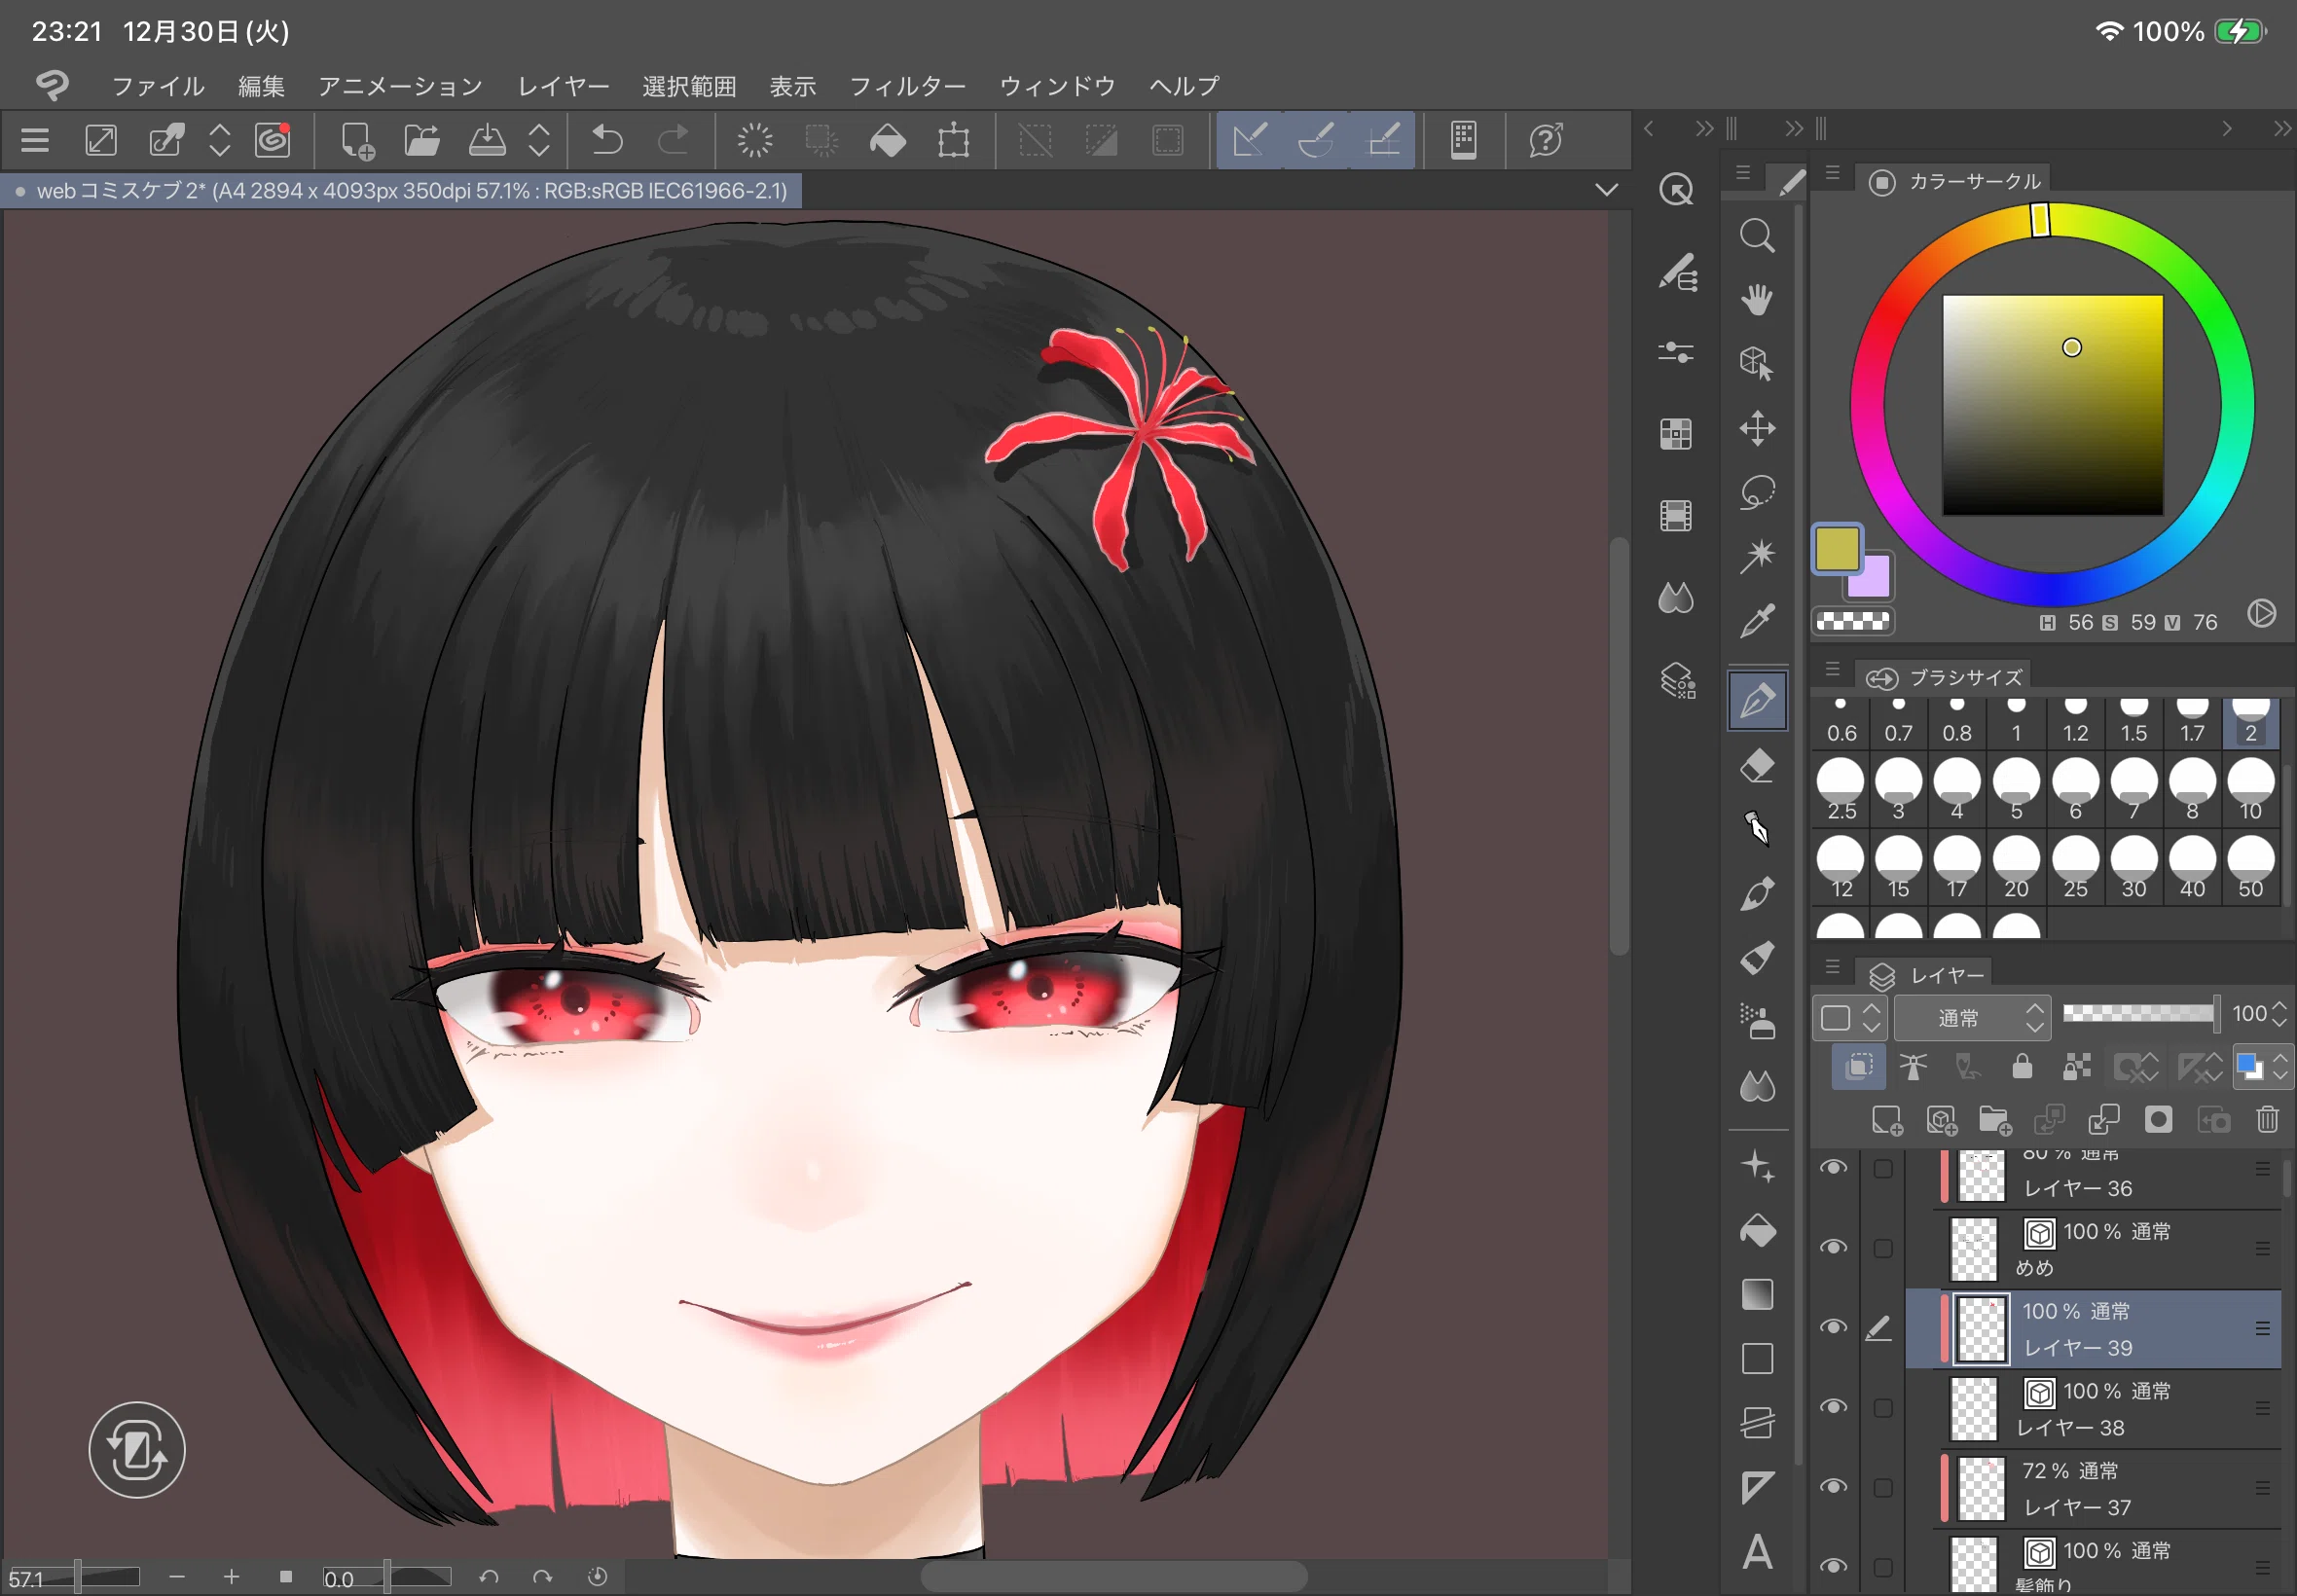This screenshot has height=1596, width=2297.
Task: Click the Redo arrow in command bar
Action: click(673, 140)
